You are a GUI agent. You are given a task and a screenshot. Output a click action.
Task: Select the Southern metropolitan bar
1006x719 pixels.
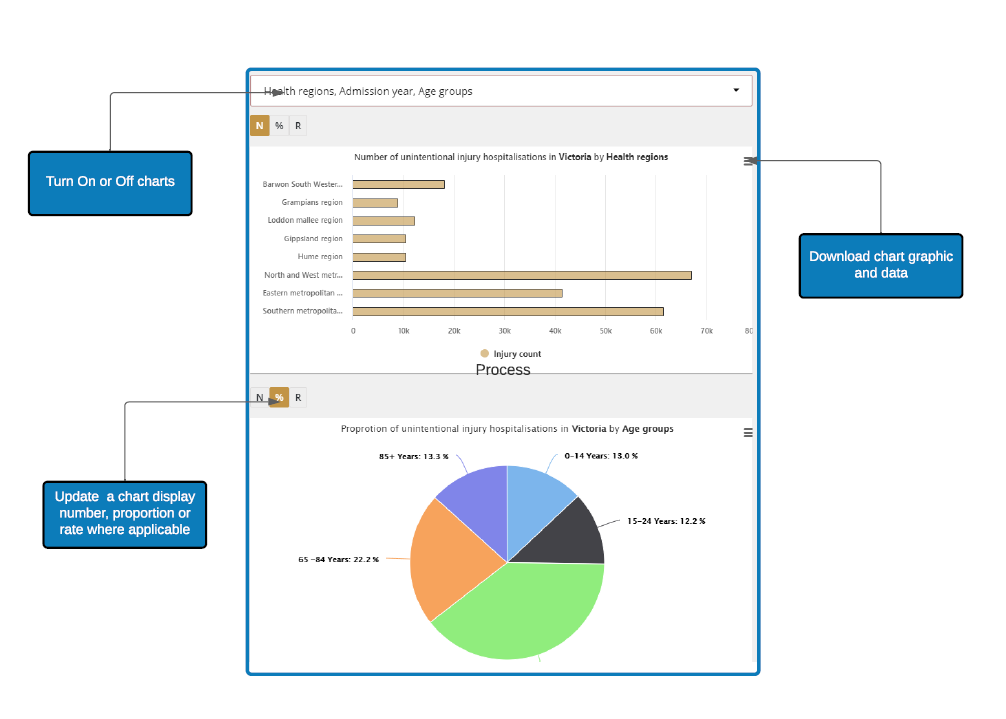click(507, 311)
